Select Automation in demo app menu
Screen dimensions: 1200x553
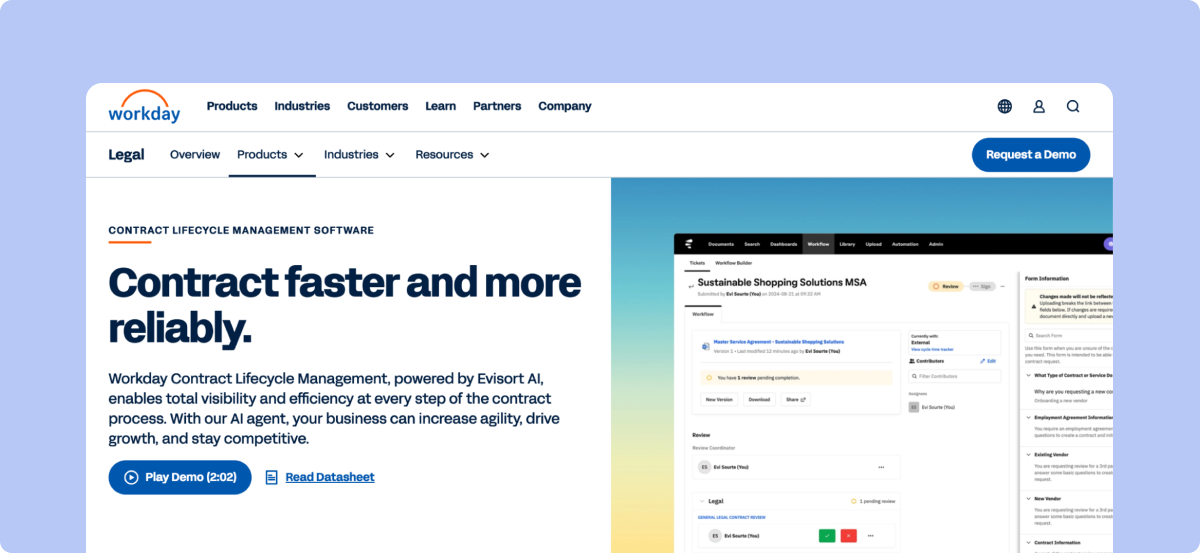point(905,244)
